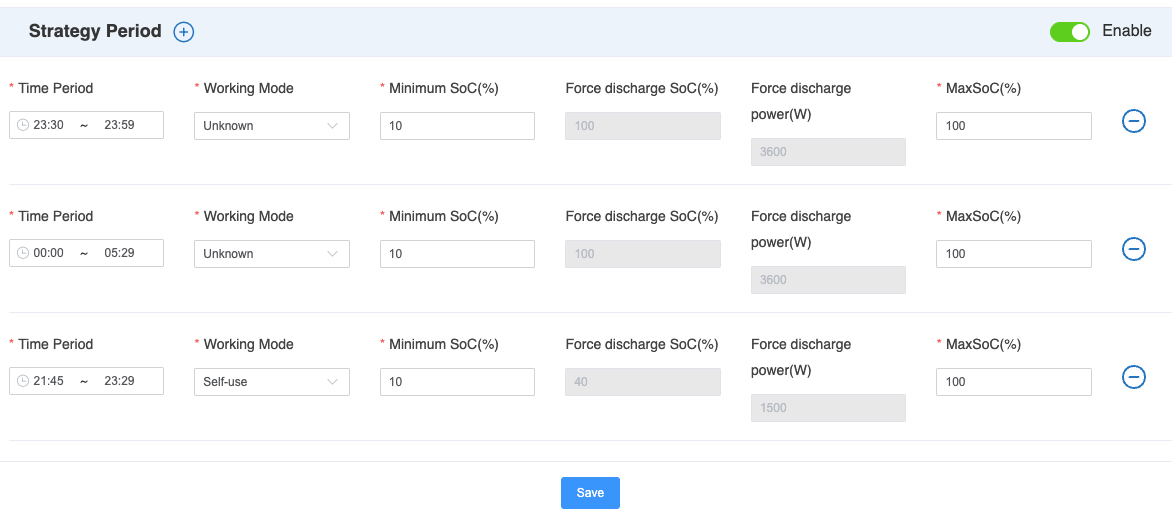The width and height of the screenshot is (1172, 523).
Task: Click Minimum SoC field in 00:00 row
Action: point(457,254)
